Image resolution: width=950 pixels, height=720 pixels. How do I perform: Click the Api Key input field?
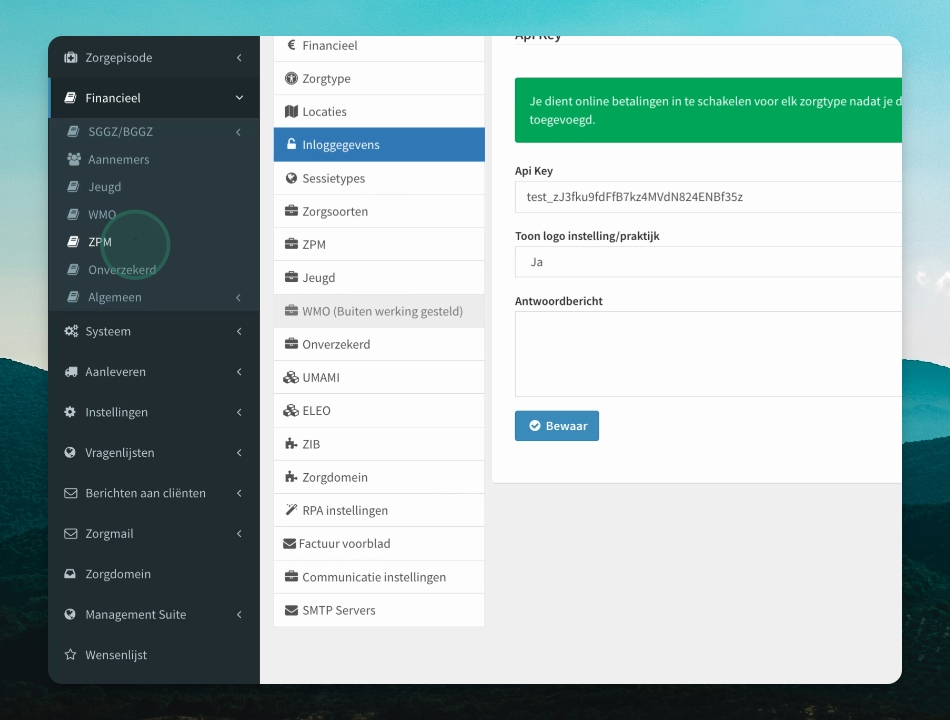pyautogui.click(x=708, y=197)
